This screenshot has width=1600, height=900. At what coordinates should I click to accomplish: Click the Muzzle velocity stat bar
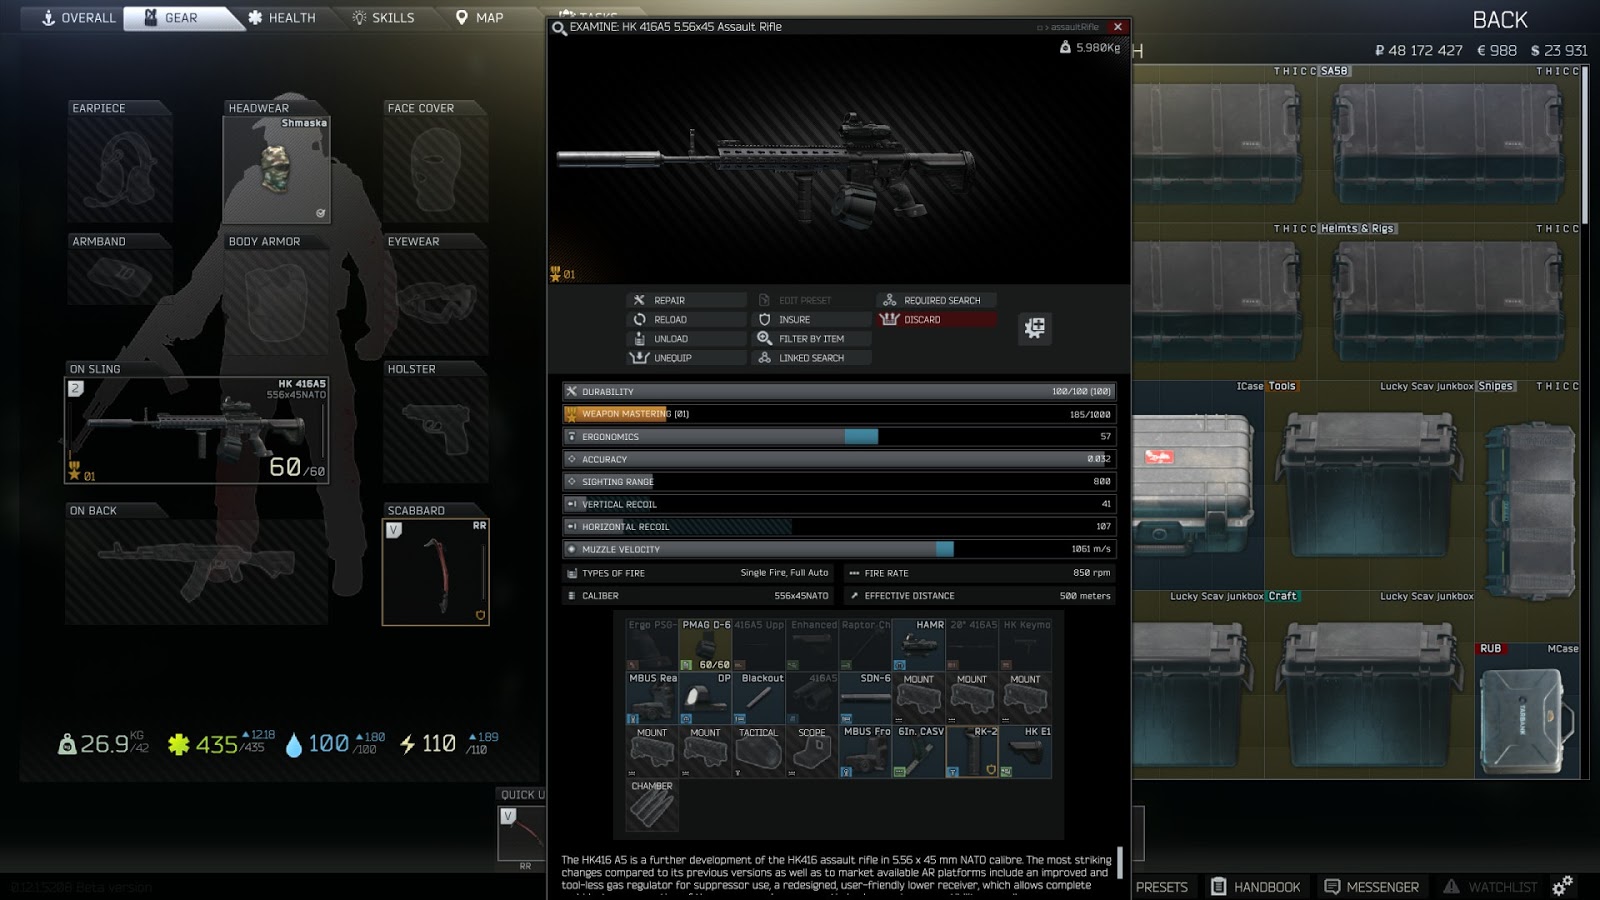click(839, 549)
